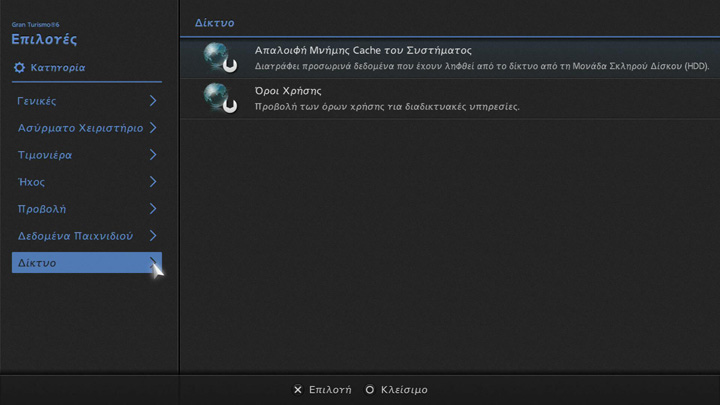Expand the Τιμονιέρα category chevron

pos(153,155)
